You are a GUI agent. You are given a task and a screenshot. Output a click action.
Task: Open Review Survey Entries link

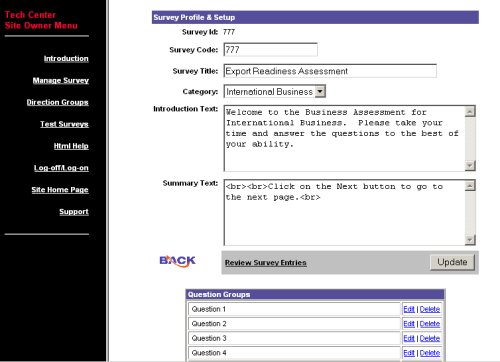[265, 263]
